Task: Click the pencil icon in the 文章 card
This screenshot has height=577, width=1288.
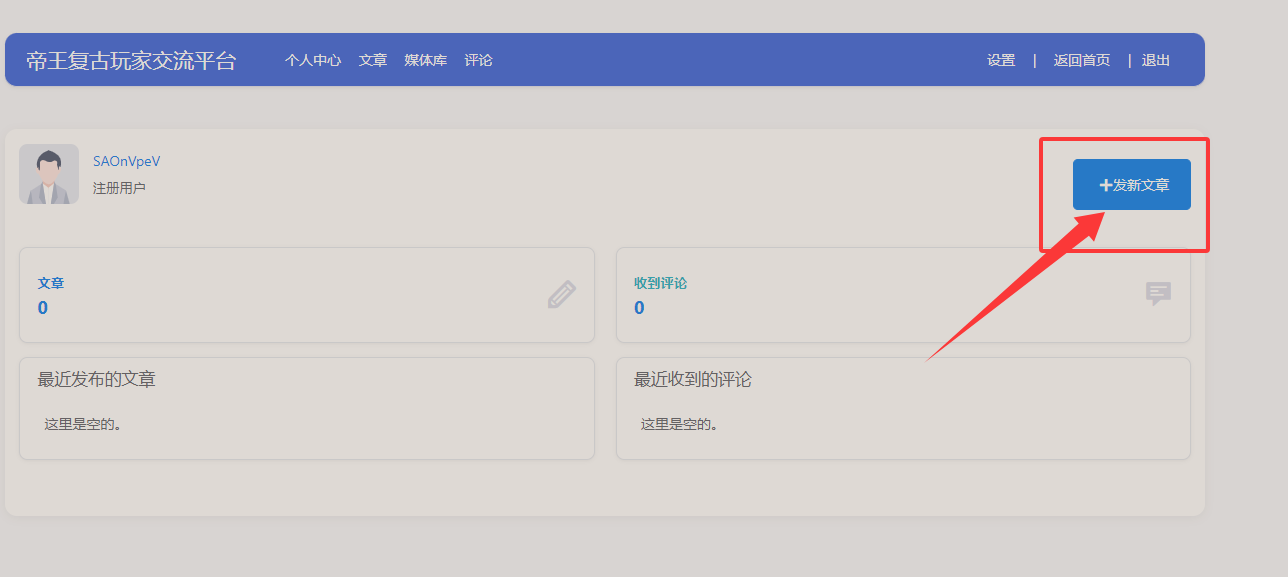Action: pos(561,294)
